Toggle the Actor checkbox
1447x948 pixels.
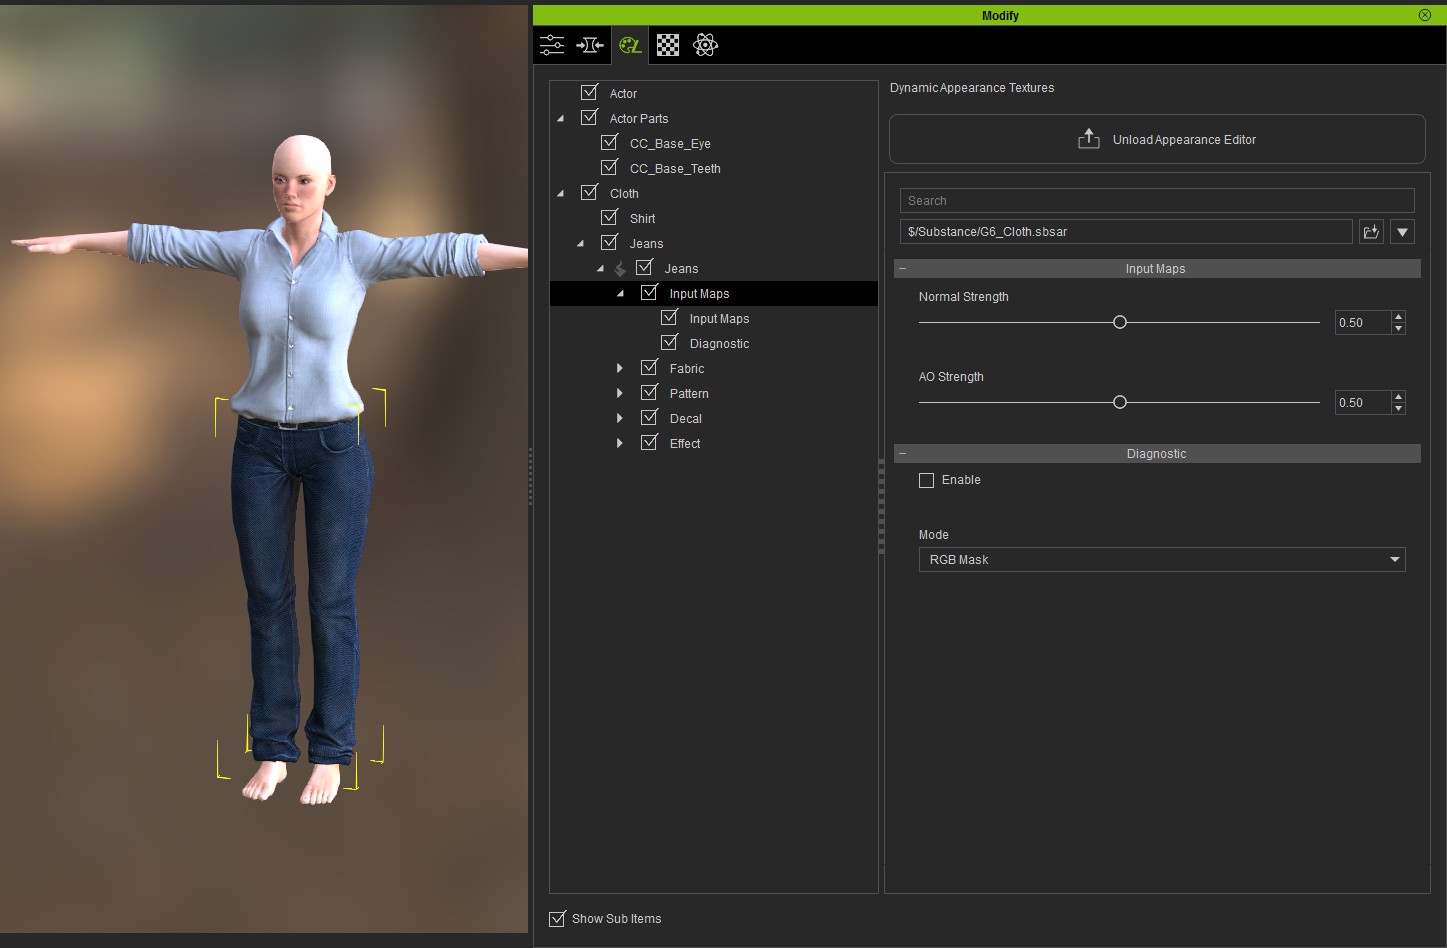[x=590, y=93]
